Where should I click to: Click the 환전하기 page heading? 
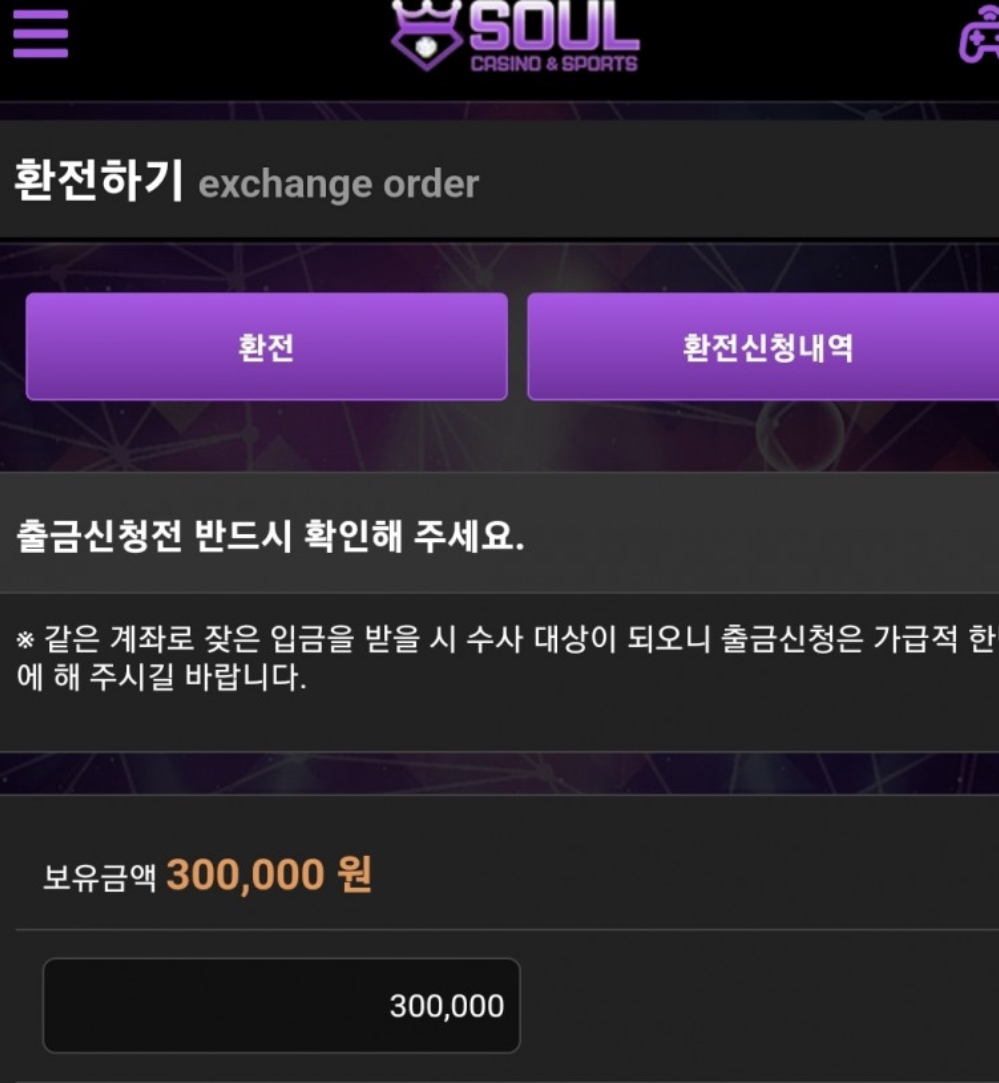[x=98, y=182]
